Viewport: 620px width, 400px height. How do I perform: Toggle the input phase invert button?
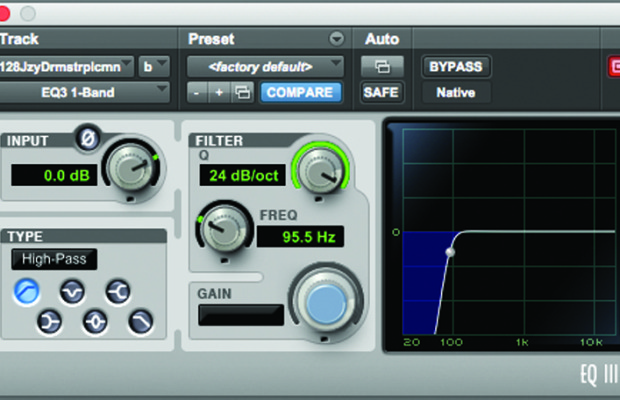point(88,138)
